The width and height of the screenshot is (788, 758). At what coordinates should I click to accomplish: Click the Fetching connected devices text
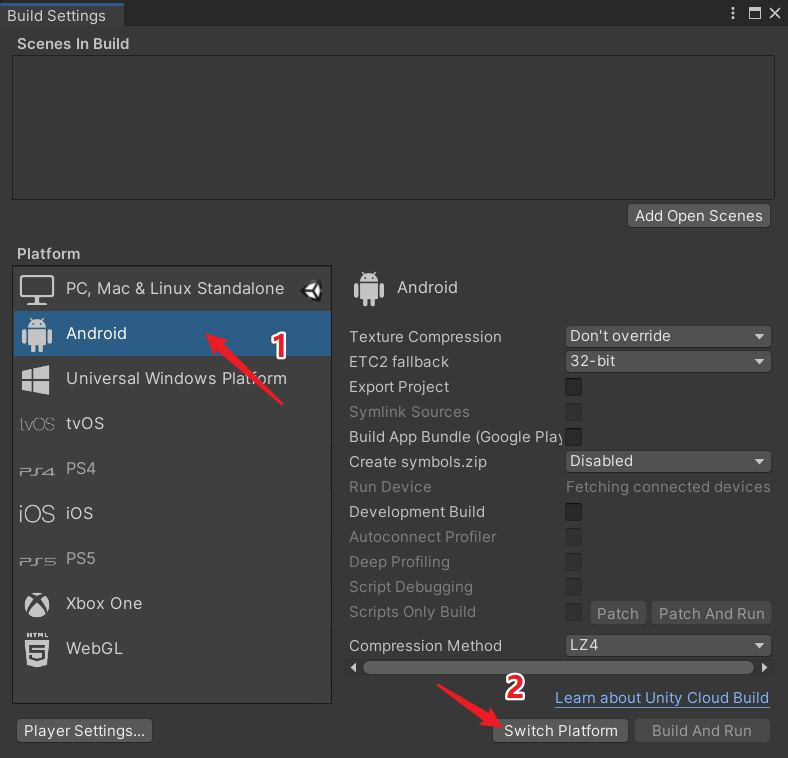tap(668, 487)
